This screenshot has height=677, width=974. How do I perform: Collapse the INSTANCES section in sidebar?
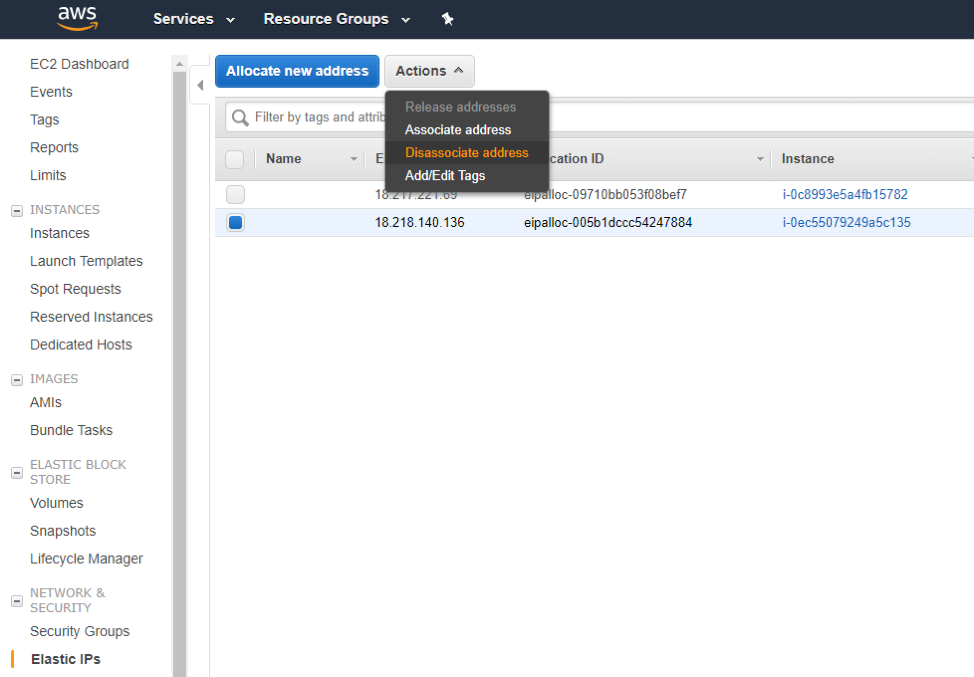(16, 210)
